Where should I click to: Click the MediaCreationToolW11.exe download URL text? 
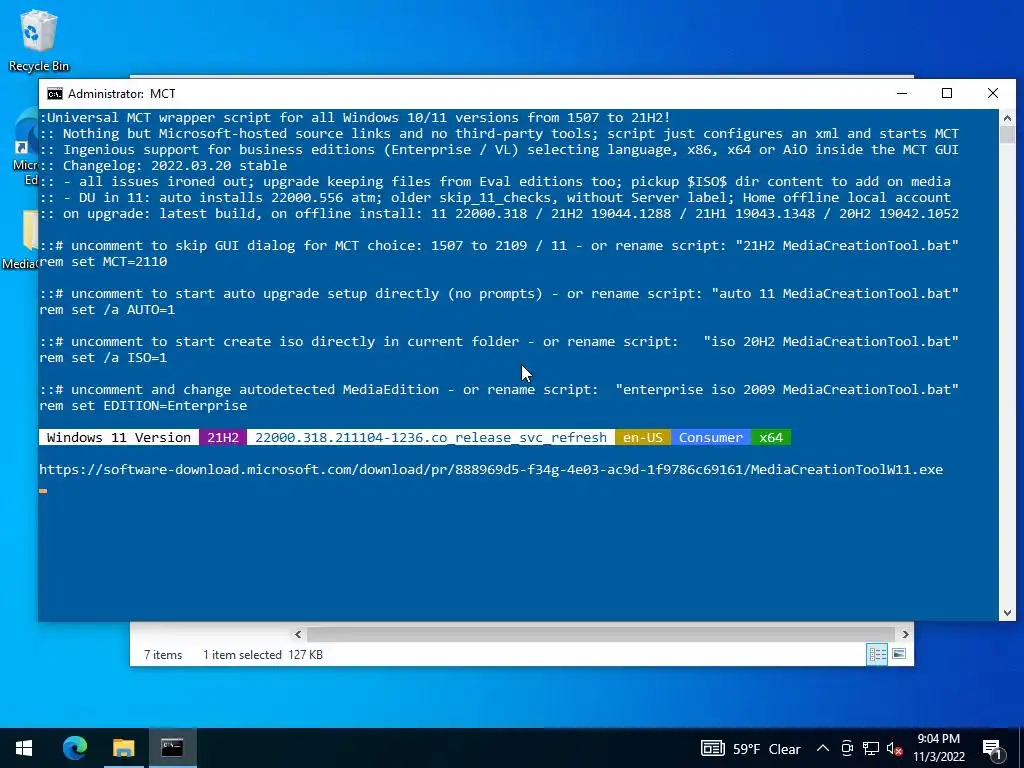(x=491, y=470)
